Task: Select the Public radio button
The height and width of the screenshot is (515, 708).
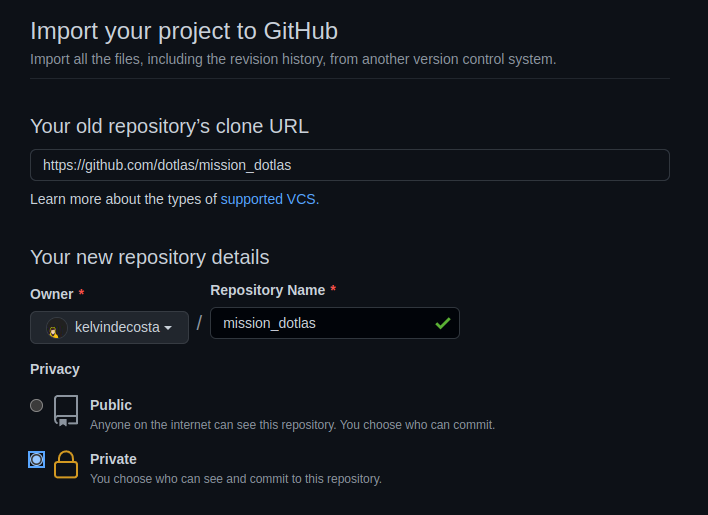Action: (37, 405)
